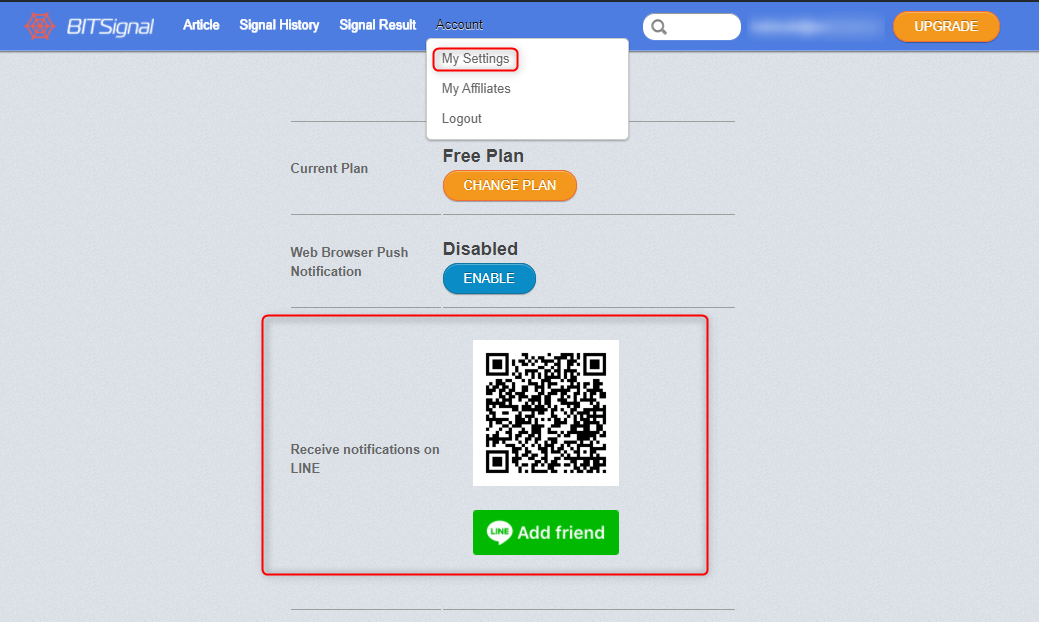Open Signal Result page

pos(378,25)
